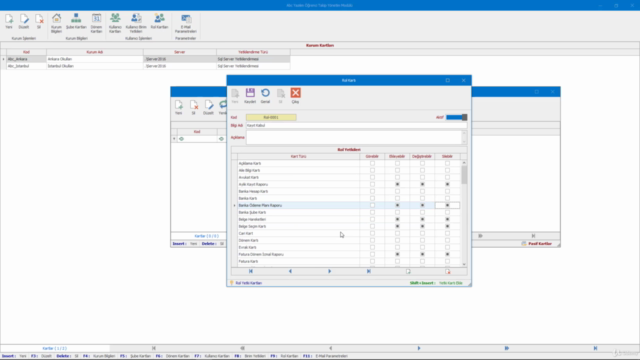This screenshot has width=640, height=360.
Task: Click Kurum Adı column header in main grid
Action: tap(95, 52)
